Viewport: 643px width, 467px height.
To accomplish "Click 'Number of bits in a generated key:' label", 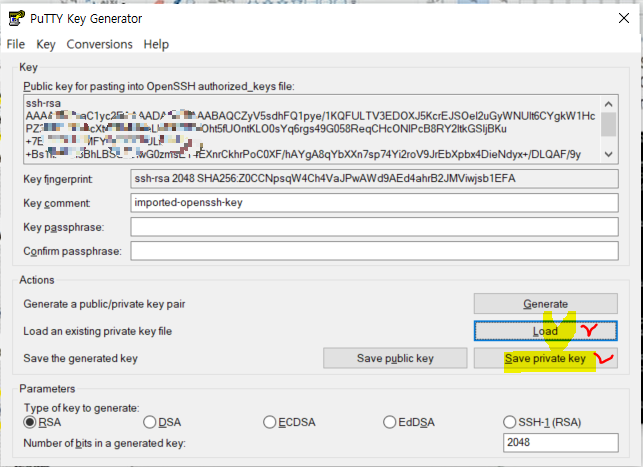I will [x=105, y=443].
